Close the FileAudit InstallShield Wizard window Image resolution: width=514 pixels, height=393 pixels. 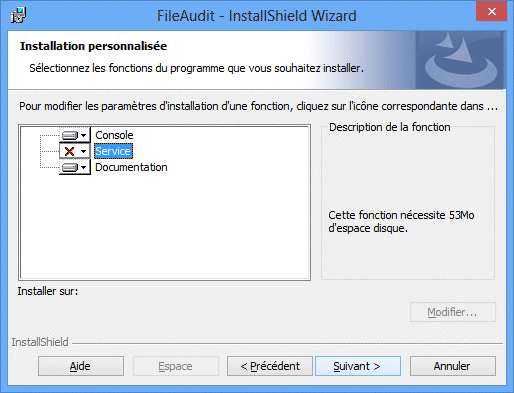pyautogui.click(x=491, y=12)
